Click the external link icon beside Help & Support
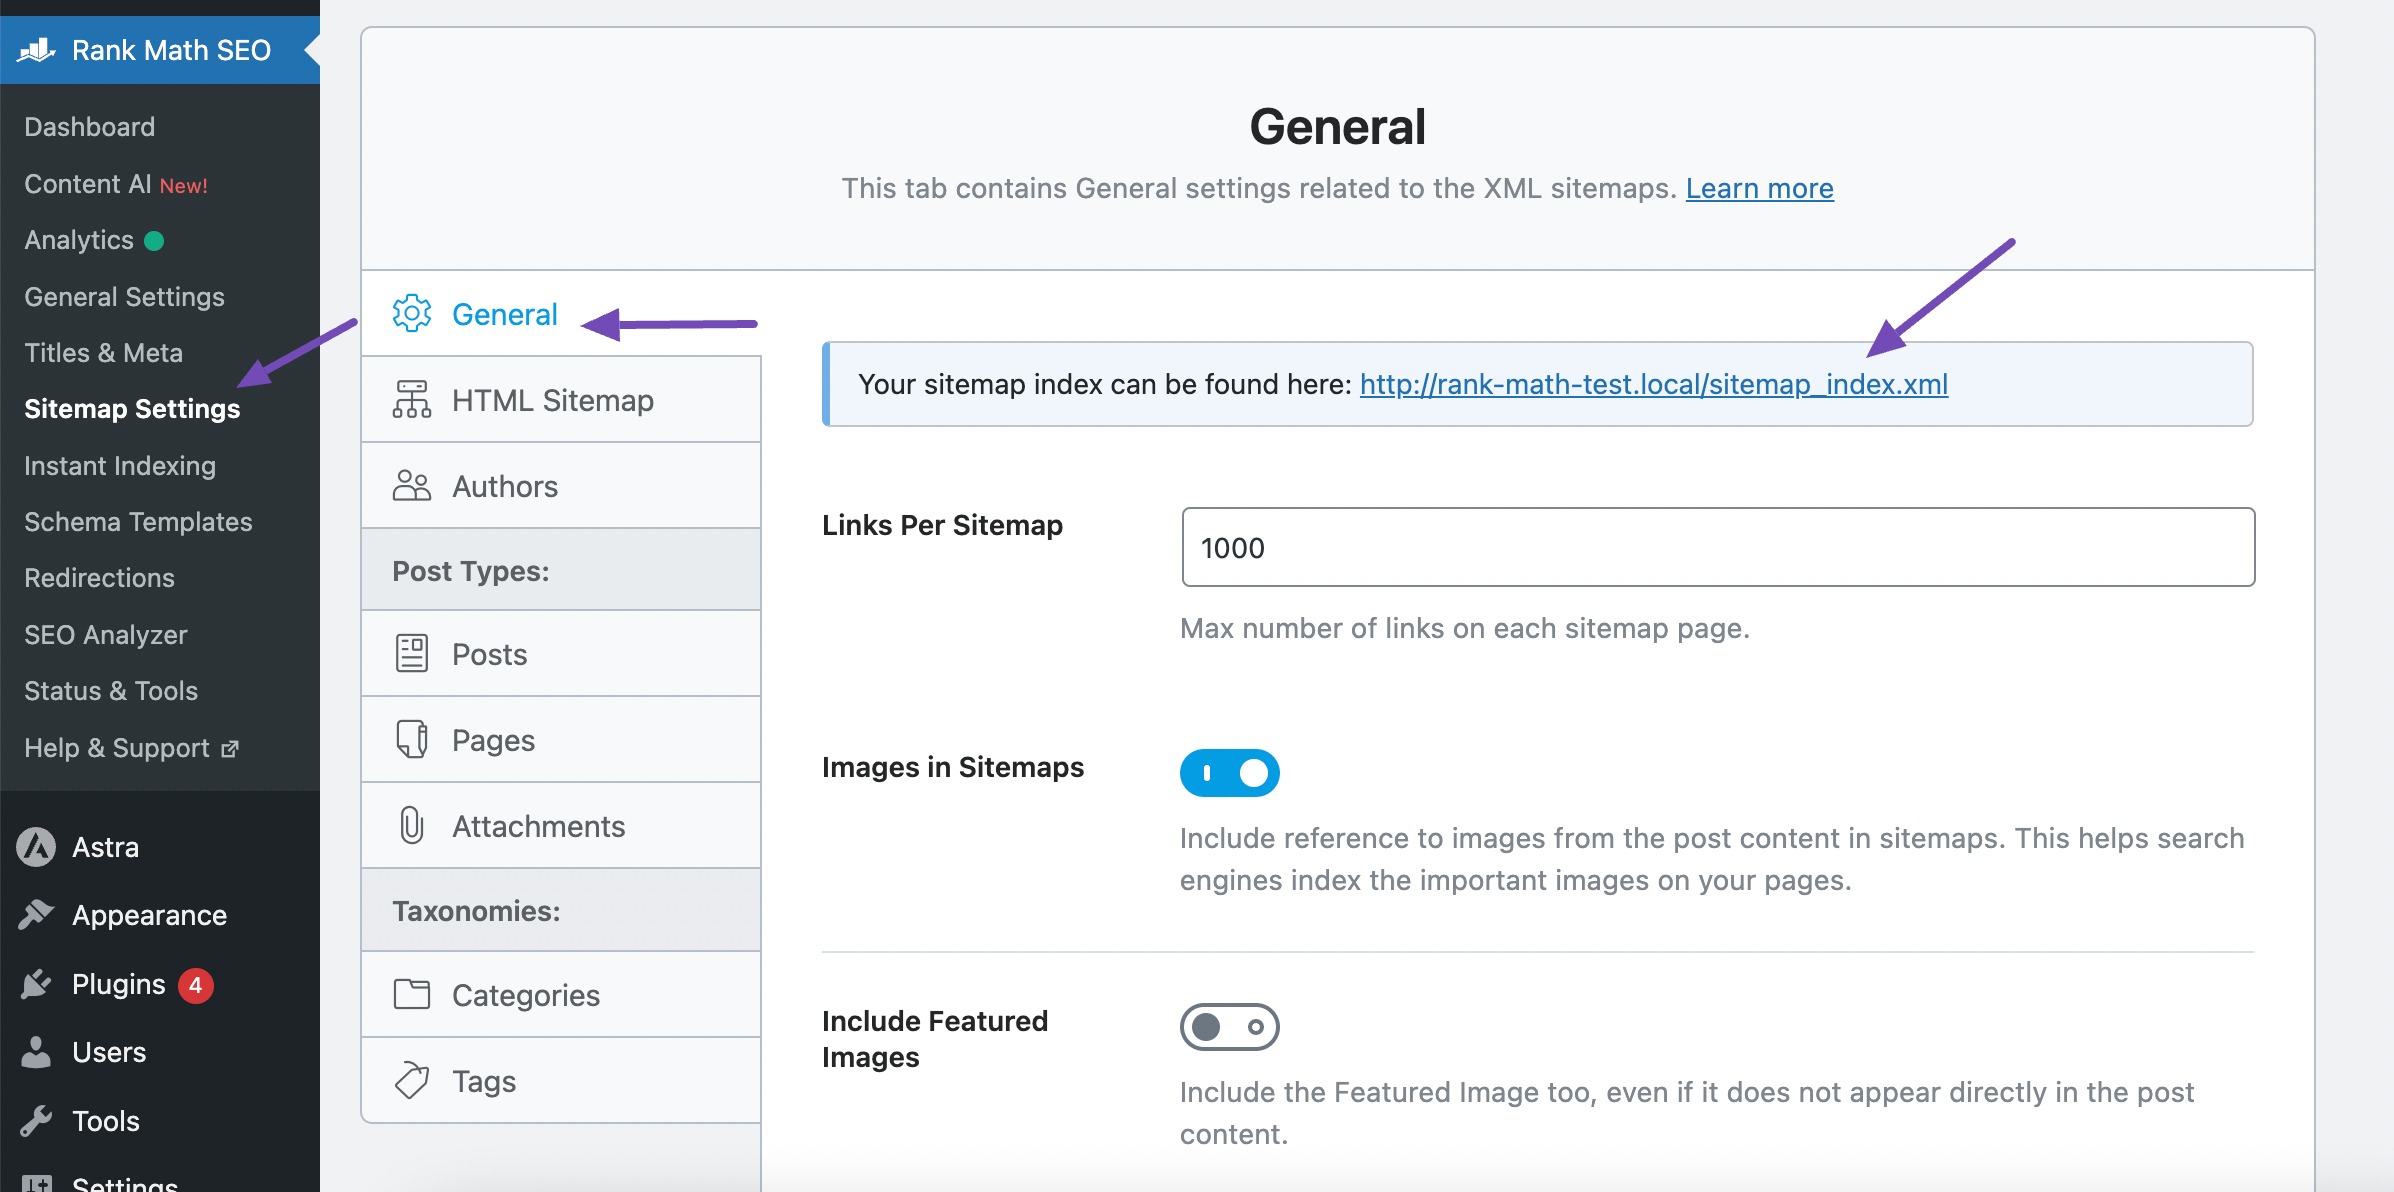The height and width of the screenshot is (1192, 2394). [230, 749]
